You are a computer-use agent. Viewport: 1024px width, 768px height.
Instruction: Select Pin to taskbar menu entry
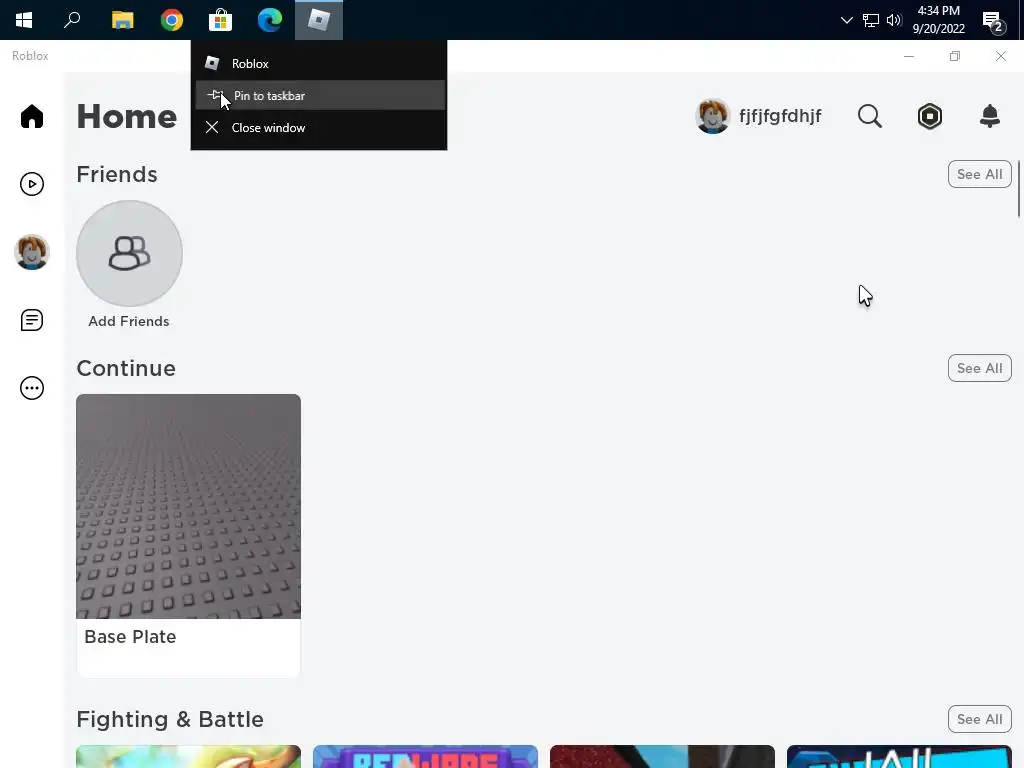click(x=320, y=95)
